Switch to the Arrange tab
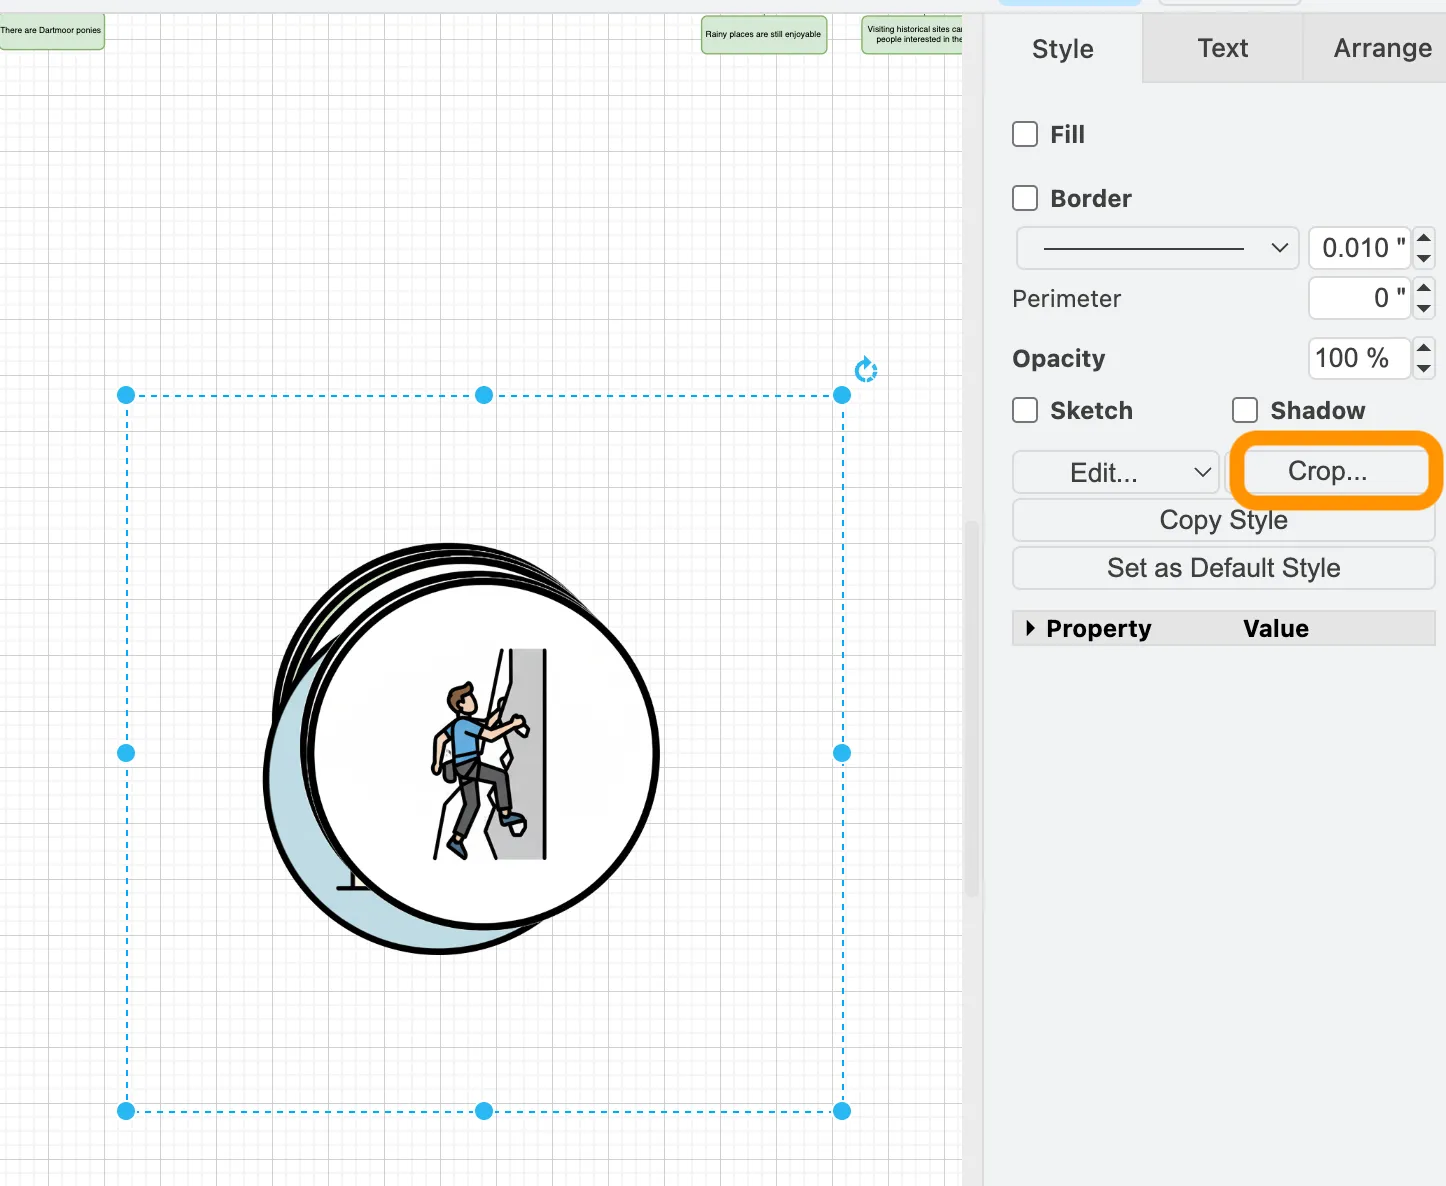The width and height of the screenshot is (1446, 1186). coord(1382,48)
